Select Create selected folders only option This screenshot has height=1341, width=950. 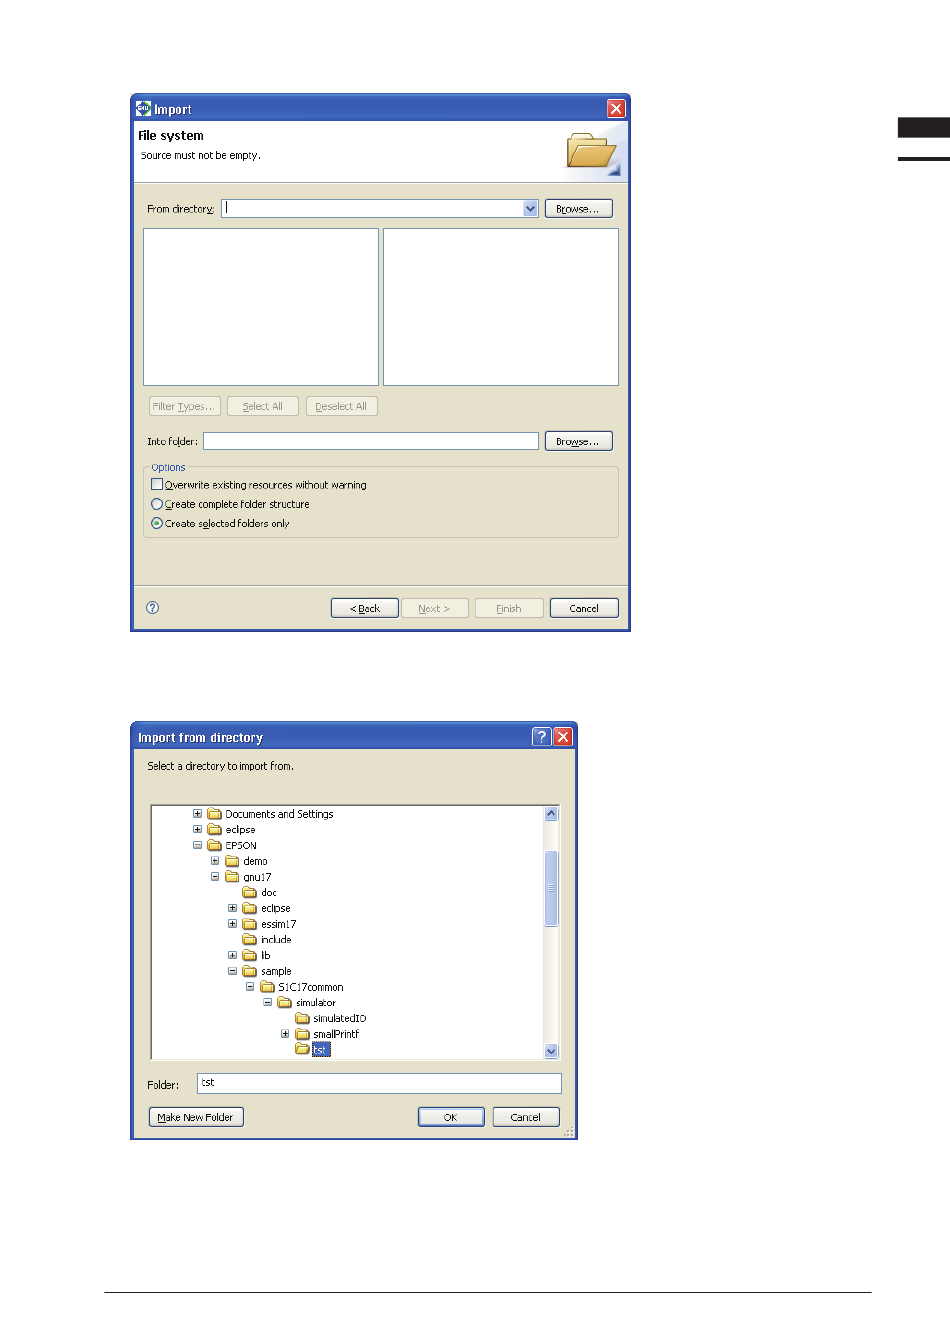157,523
